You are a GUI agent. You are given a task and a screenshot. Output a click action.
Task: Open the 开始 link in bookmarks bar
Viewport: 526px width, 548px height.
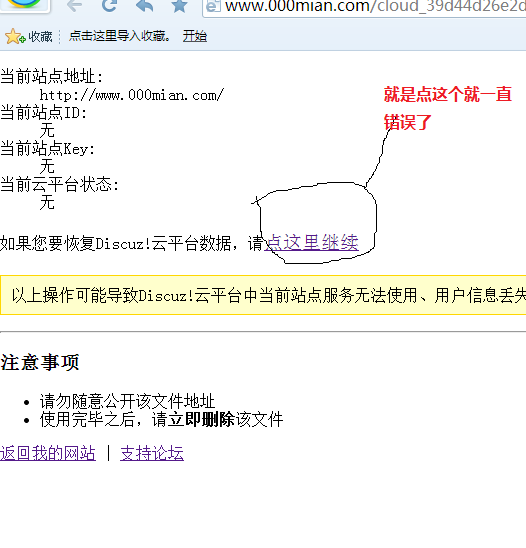(x=195, y=36)
